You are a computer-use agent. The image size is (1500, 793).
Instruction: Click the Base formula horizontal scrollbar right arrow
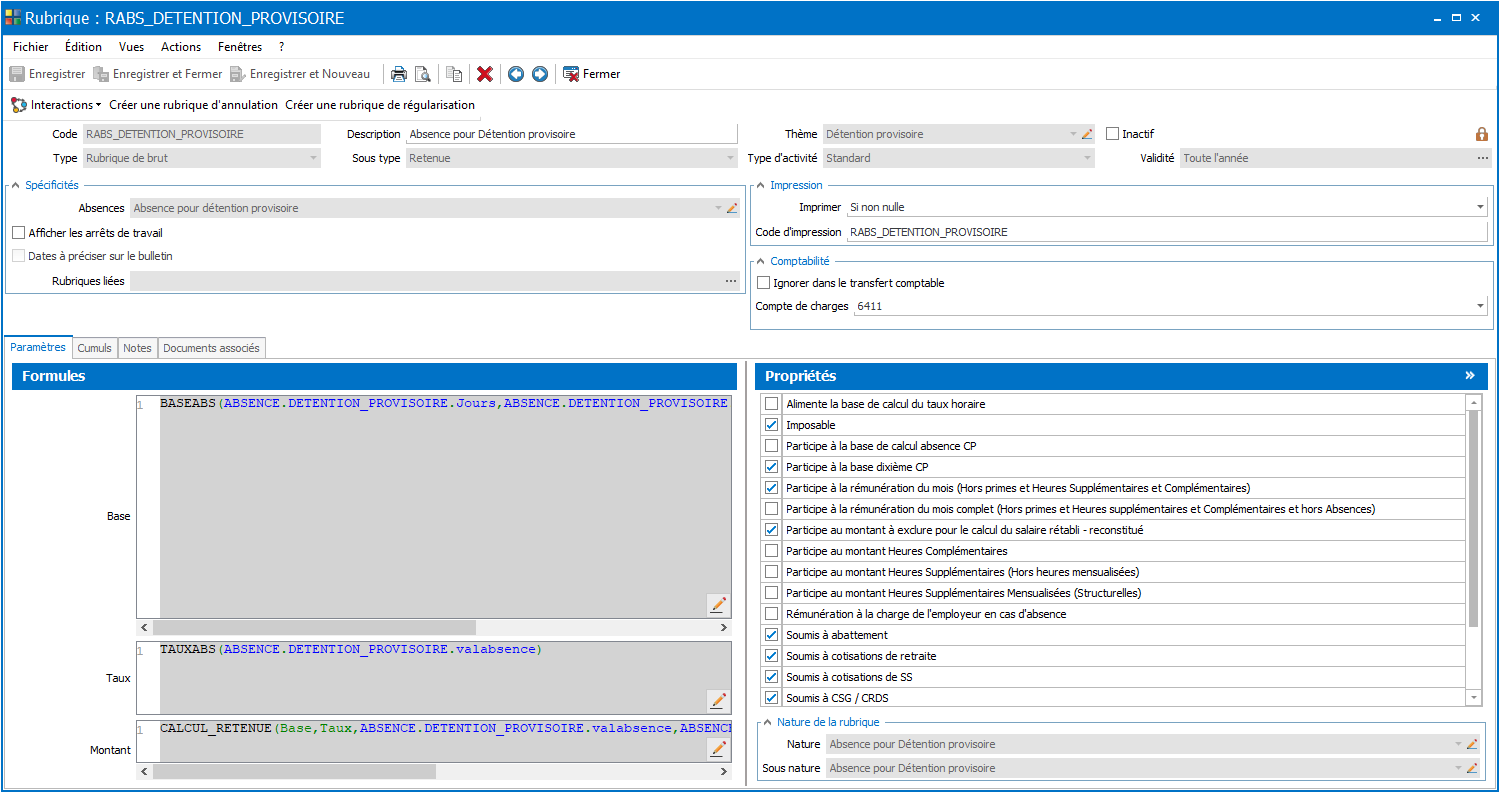[724, 628]
